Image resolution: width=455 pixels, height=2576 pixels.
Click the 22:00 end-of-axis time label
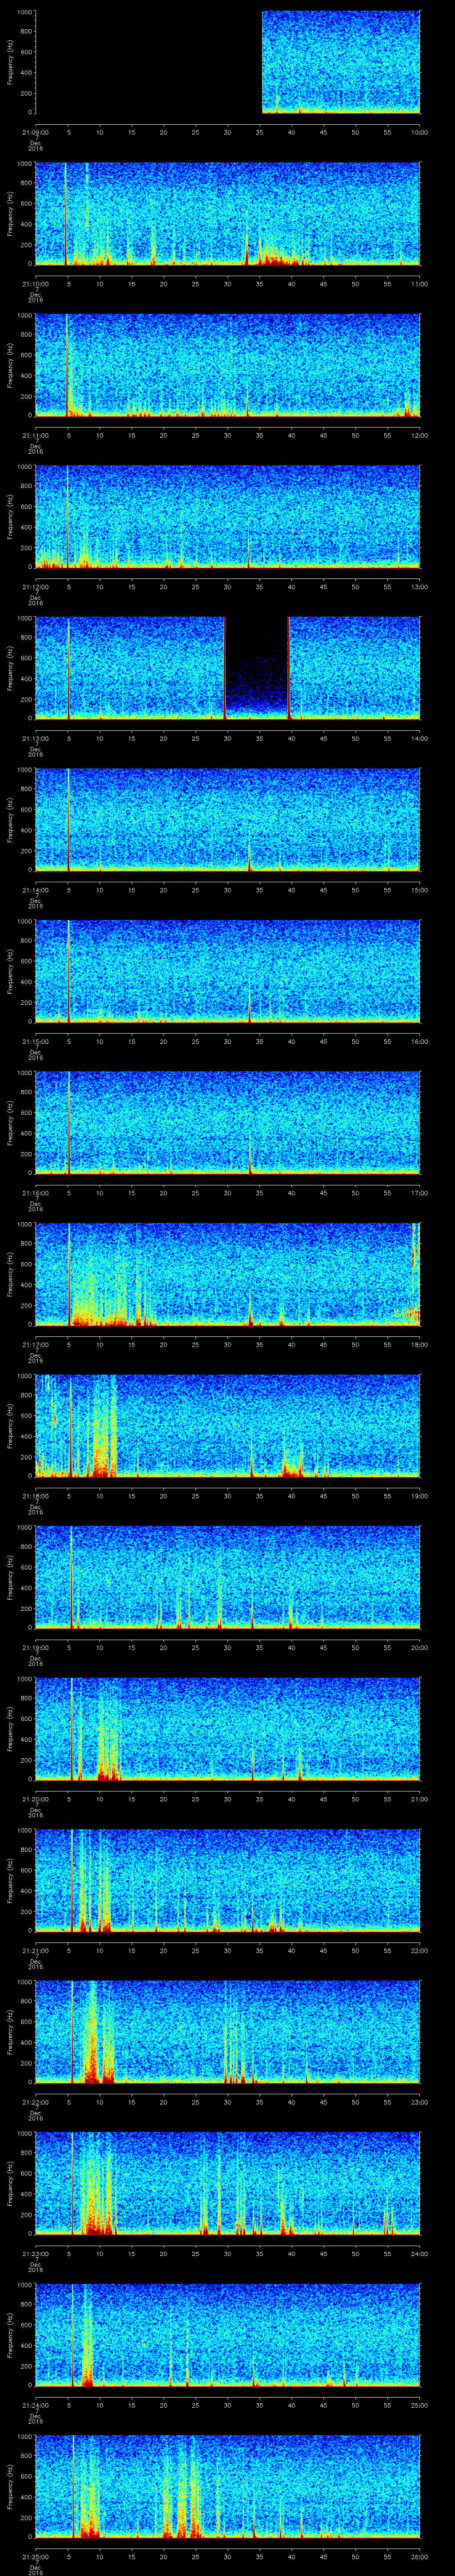tap(420, 1950)
